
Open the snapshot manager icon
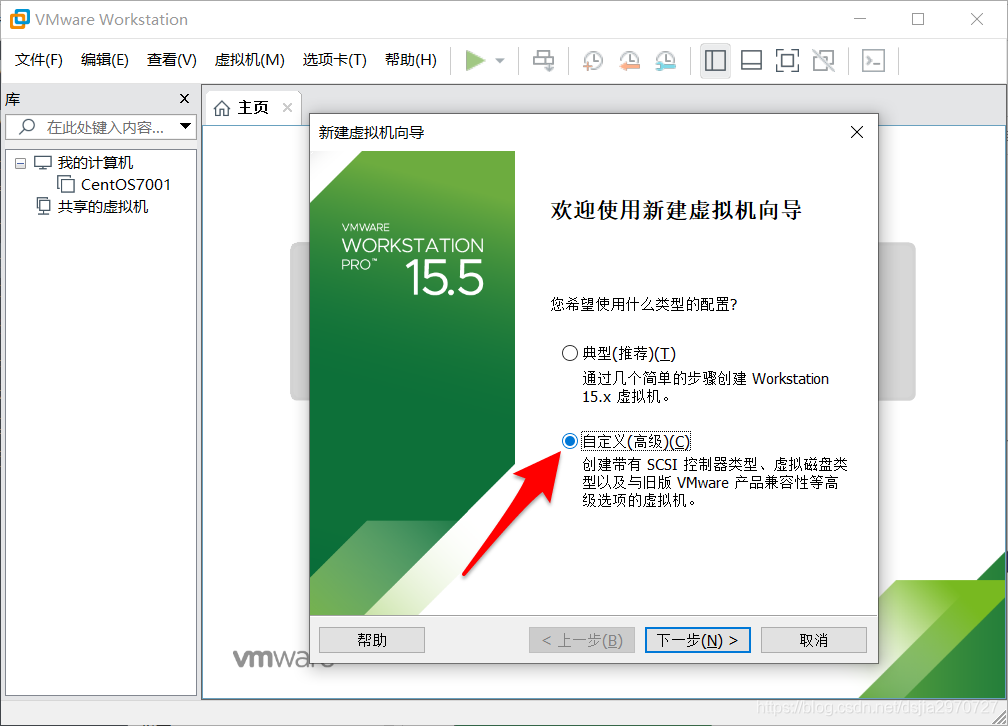pos(666,60)
